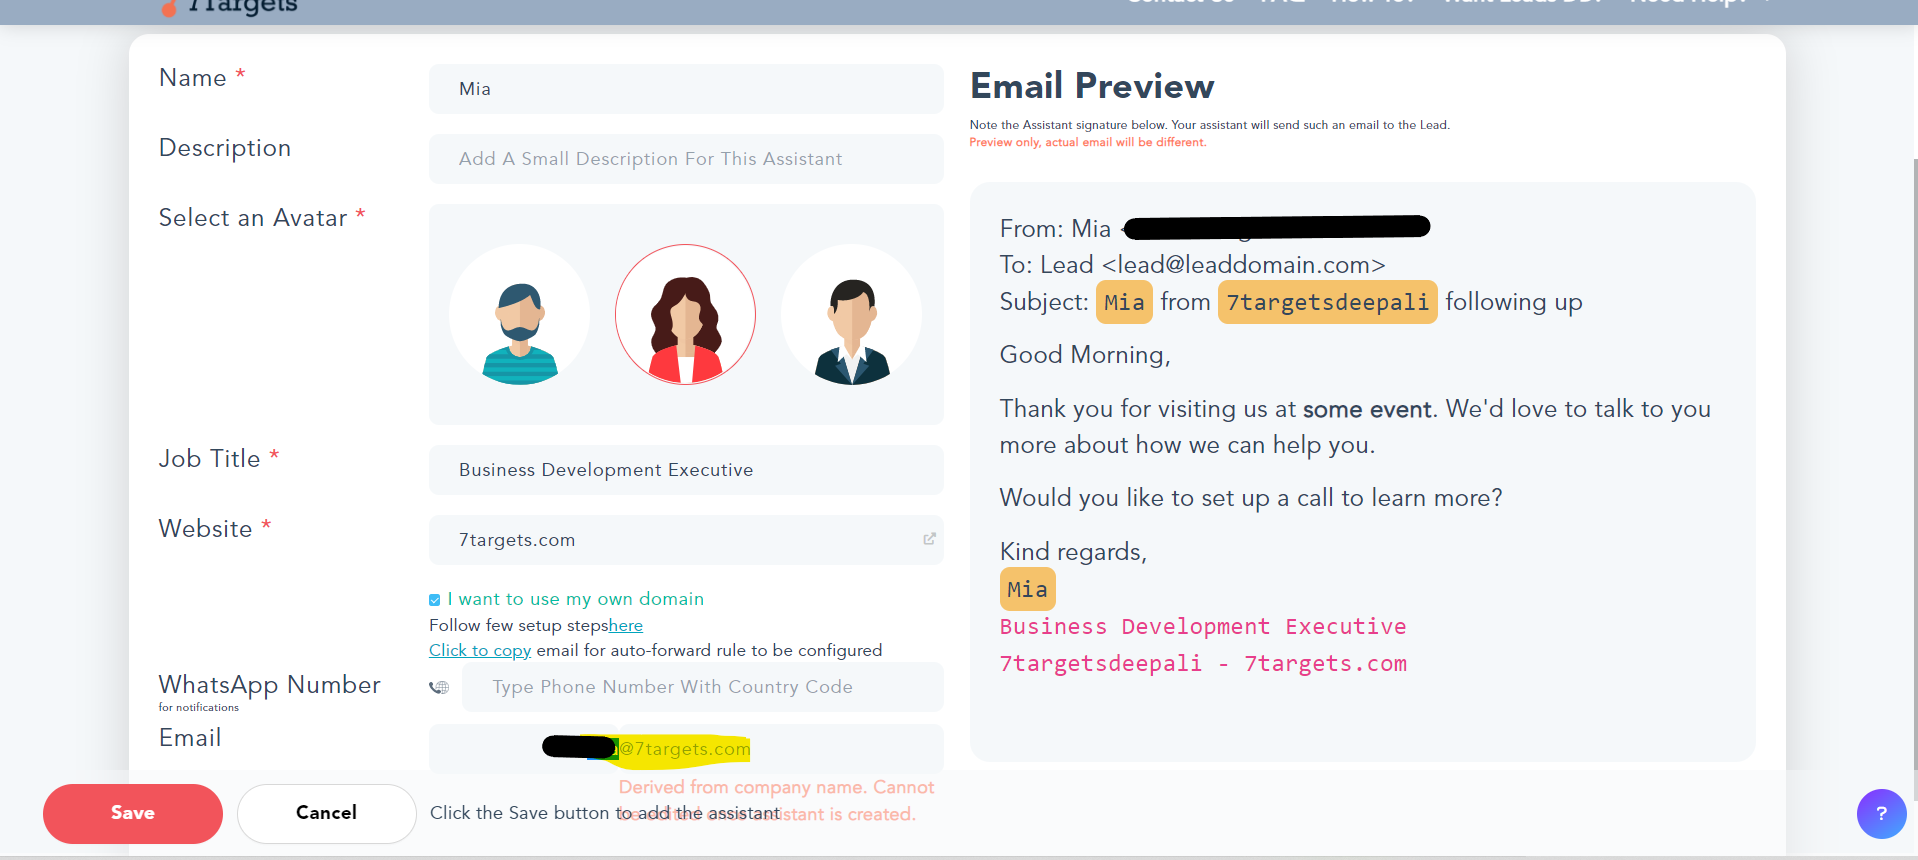This screenshot has width=1918, height=860.
Task: Click the 7targetsdeepali tag in Subject line
Action: click(1327, 302)
